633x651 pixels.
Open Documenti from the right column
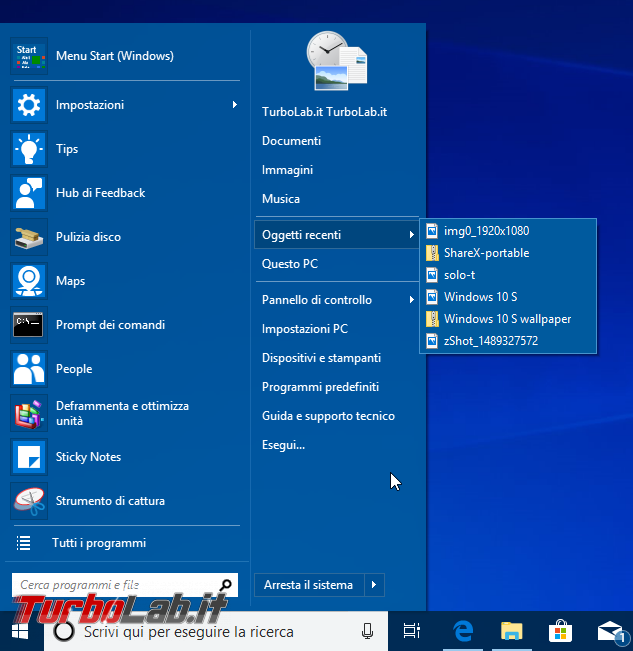[291, 141]
